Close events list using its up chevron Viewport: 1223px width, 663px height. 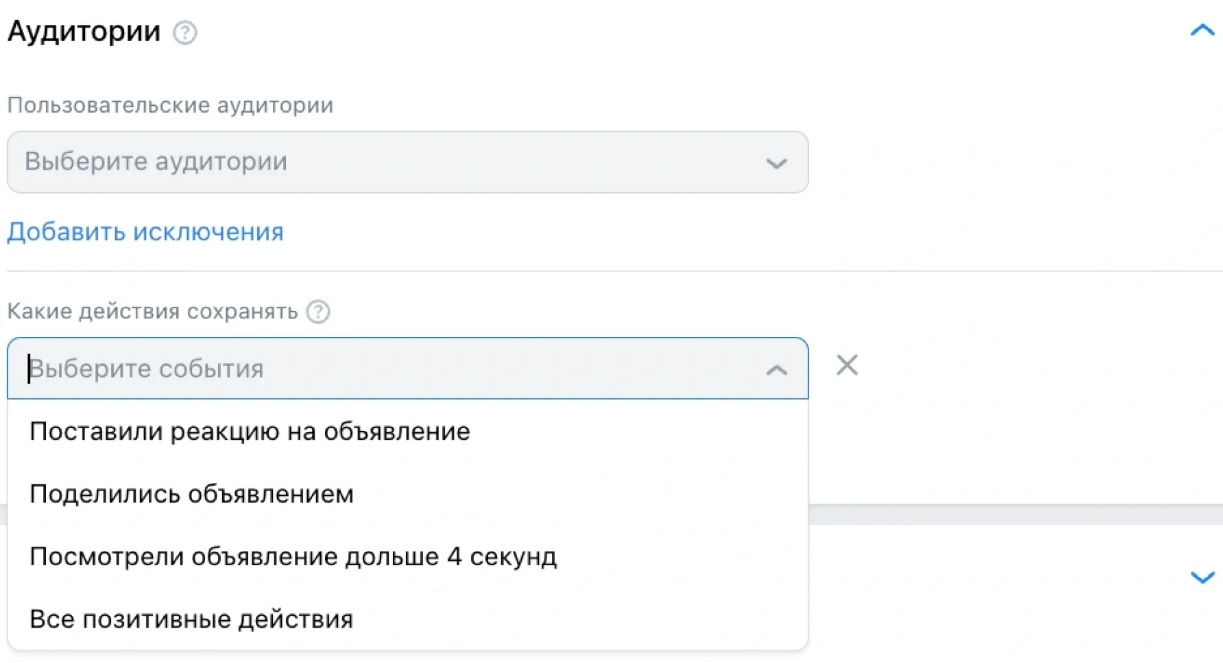pyautogui.click(x=776, y=370)
